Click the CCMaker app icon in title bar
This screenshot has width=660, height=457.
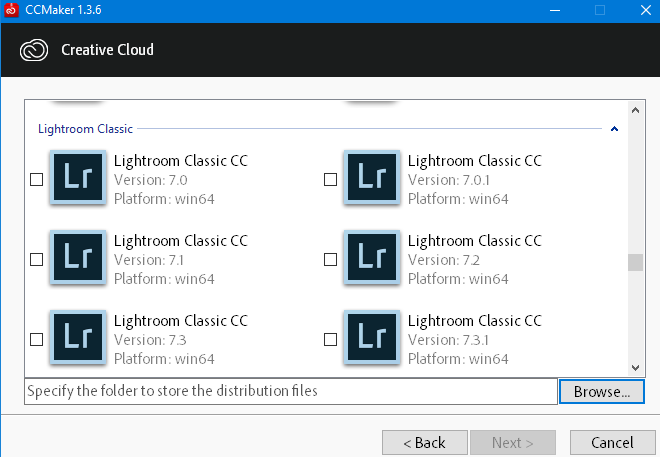click(x=11, y=10)
